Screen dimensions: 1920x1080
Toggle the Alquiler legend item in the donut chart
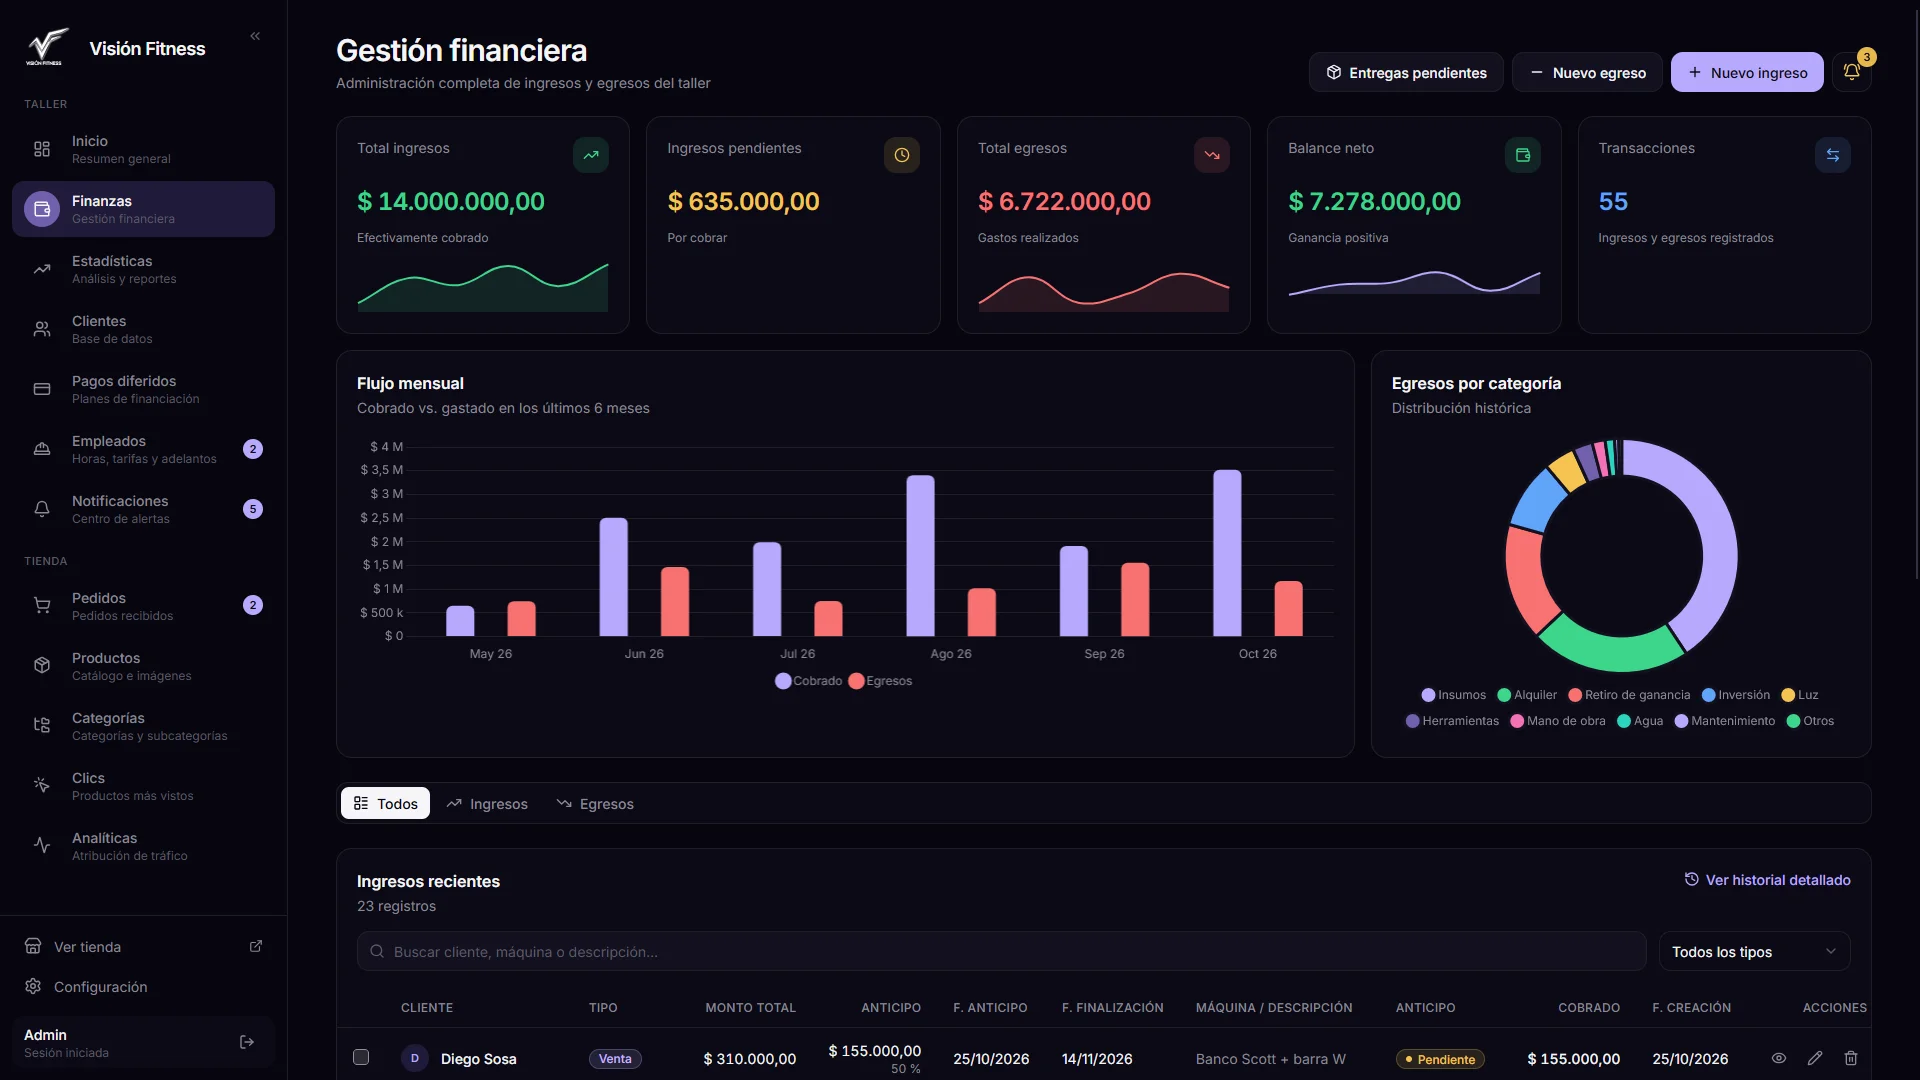[x=1527, y=695]
